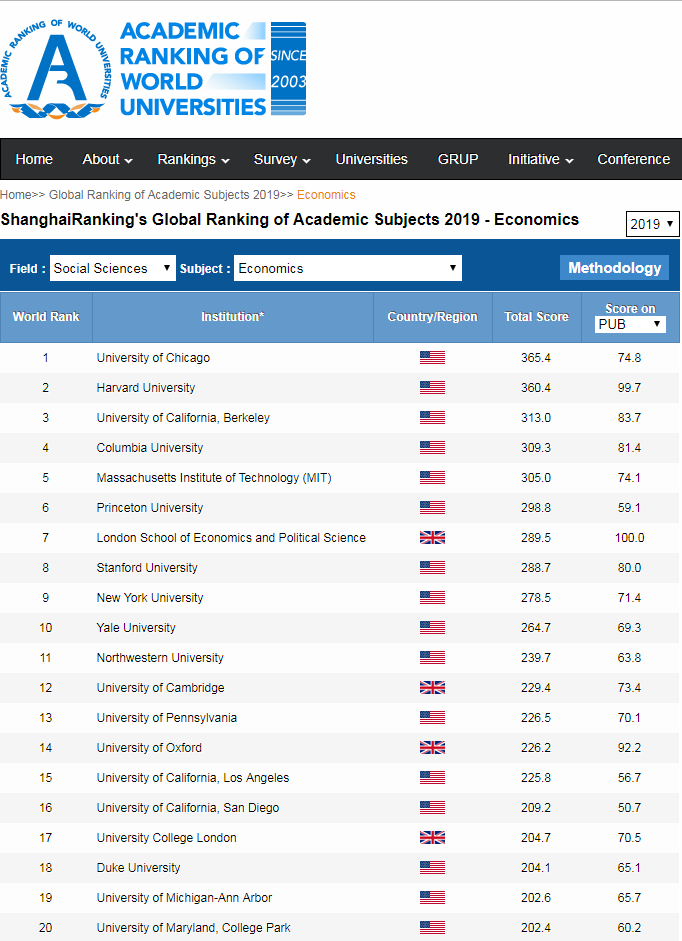Click the US flag in Yale University row

coord(432,628)
